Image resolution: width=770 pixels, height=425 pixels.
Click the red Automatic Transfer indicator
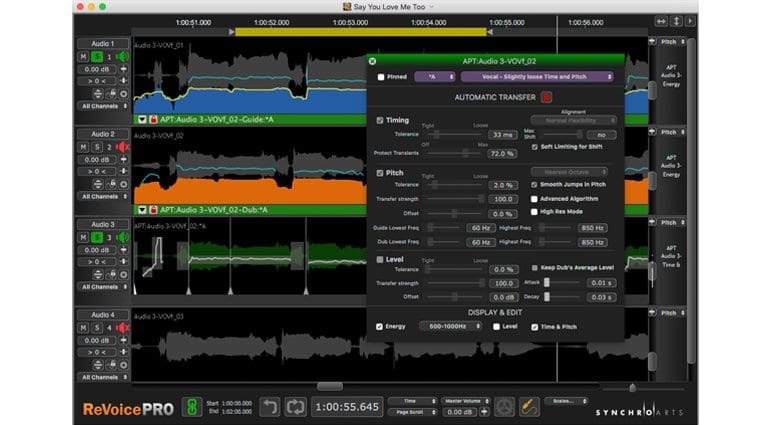point(546,97)
